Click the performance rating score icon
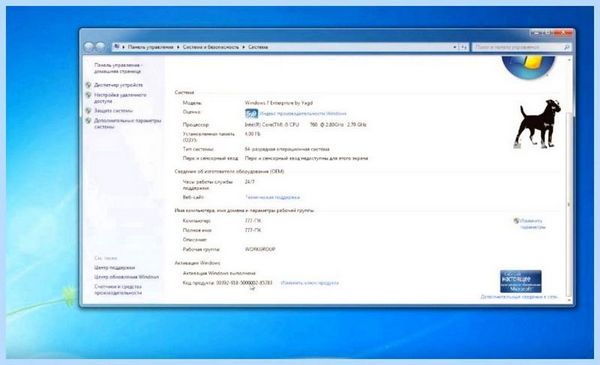The height and width of the screenshot is (365, 600). 251,113
